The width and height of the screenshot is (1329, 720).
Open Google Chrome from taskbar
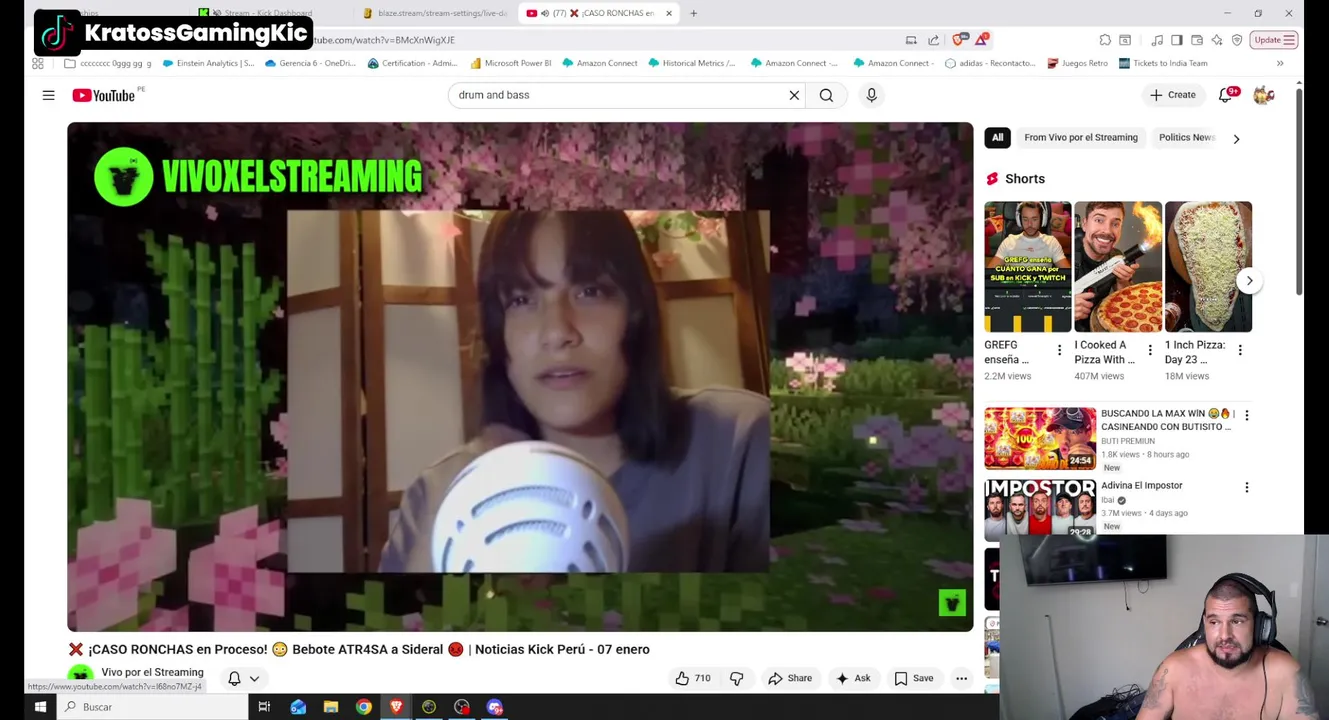coord(364,707)
